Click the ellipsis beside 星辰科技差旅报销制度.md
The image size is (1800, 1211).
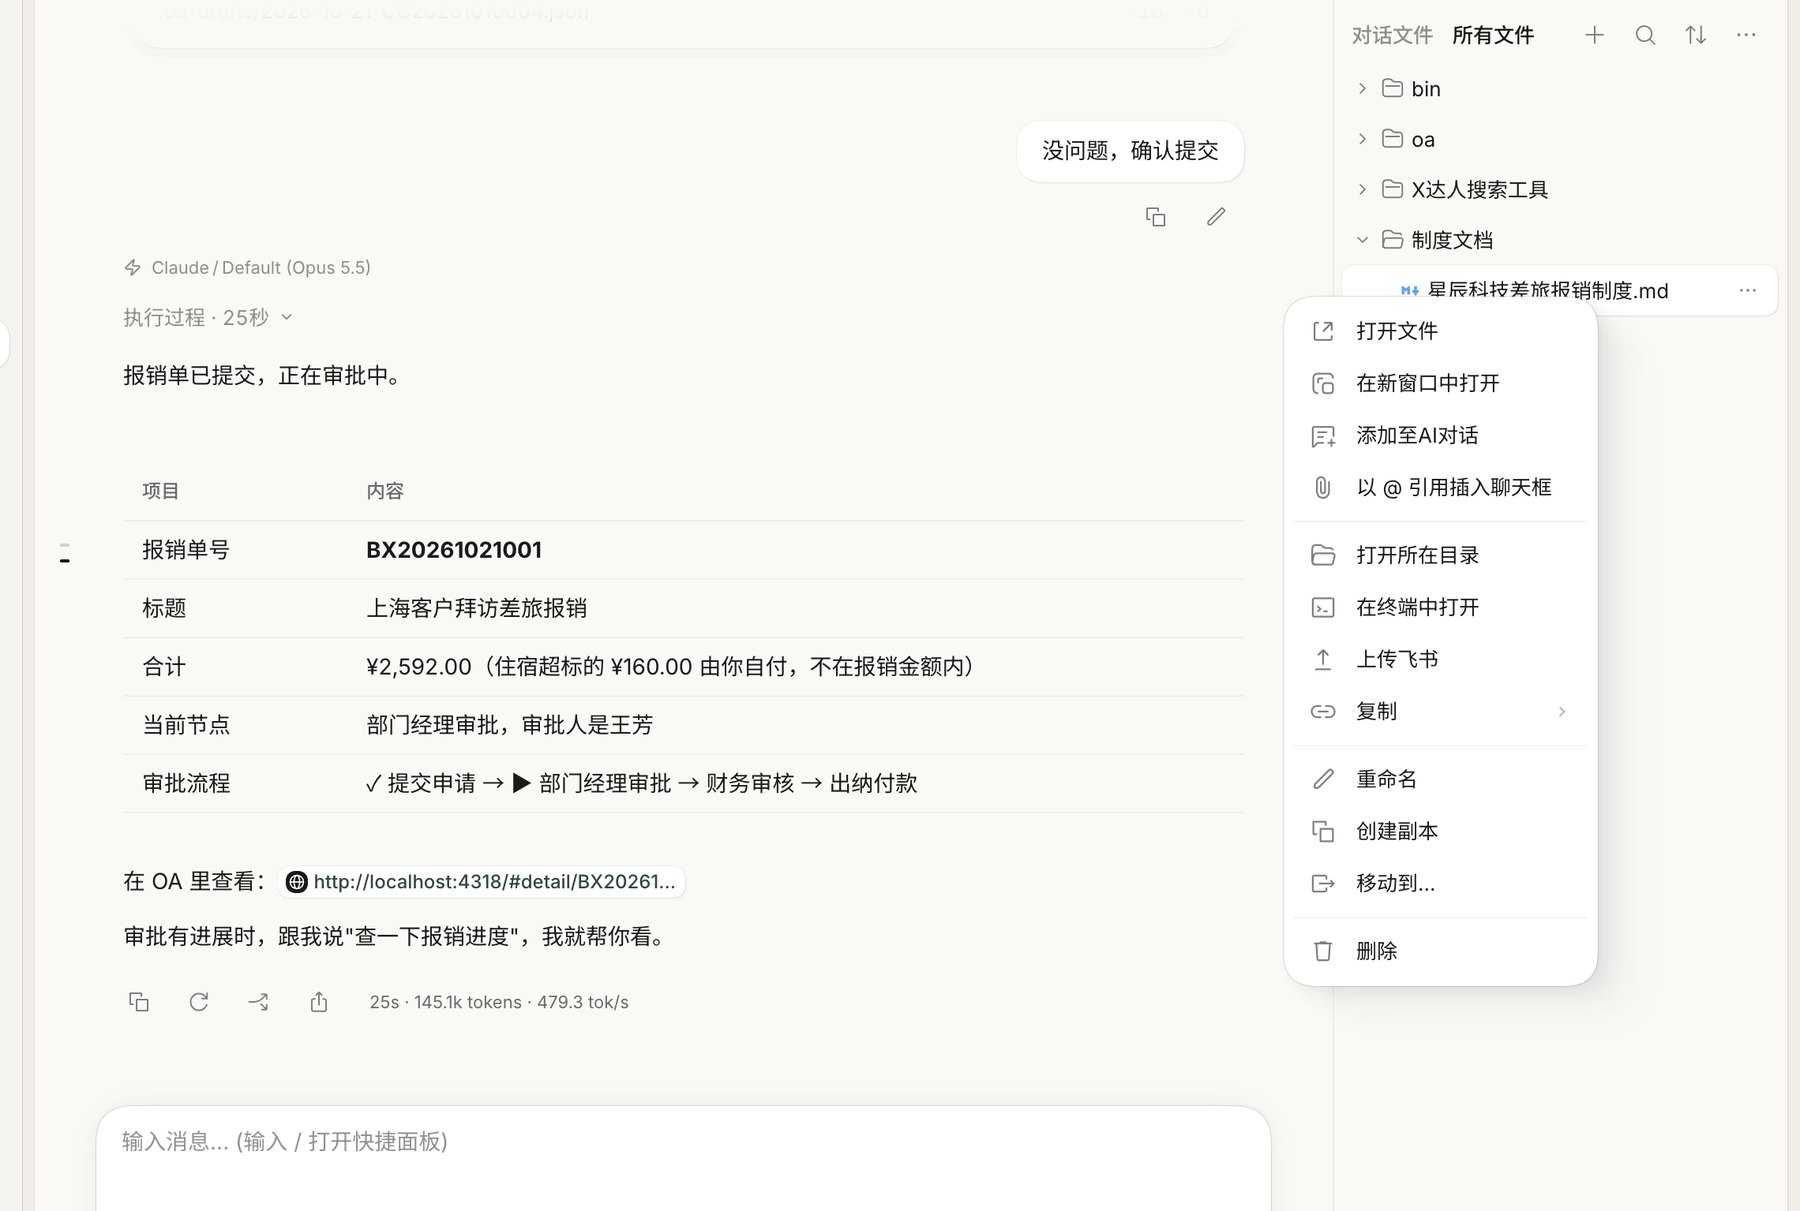1748,290
